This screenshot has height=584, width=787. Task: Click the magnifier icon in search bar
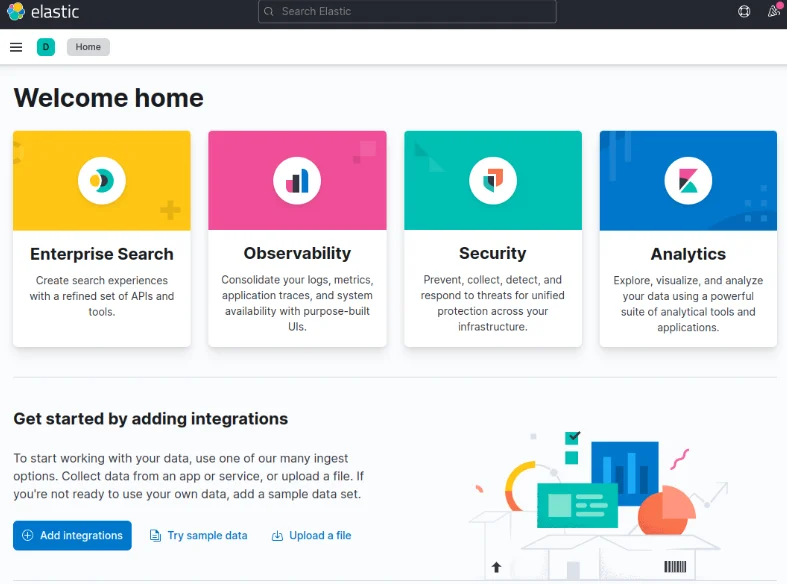pos(269,11)
